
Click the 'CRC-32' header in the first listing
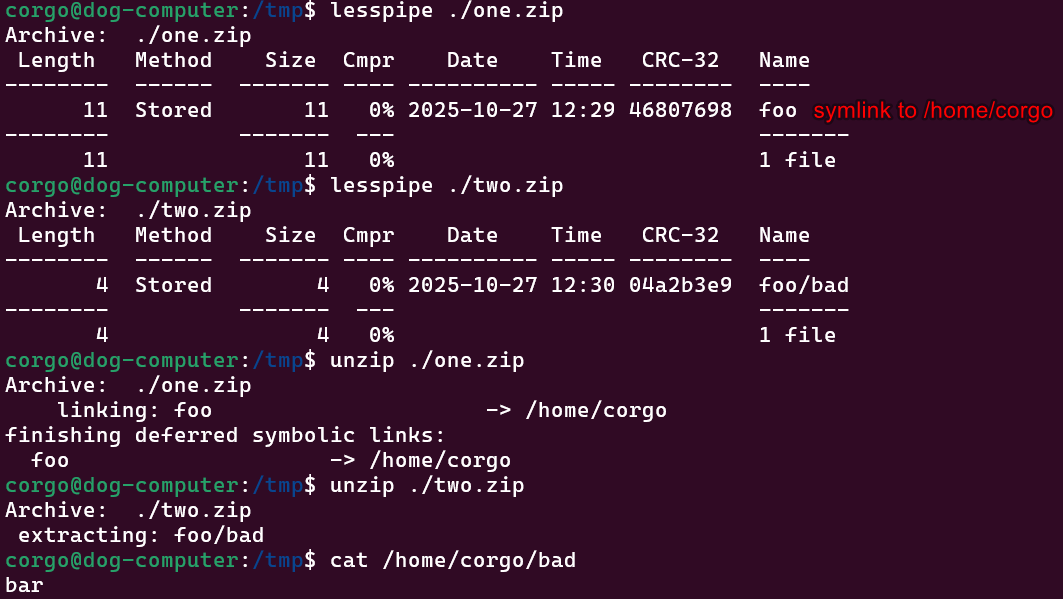(680, 60)
